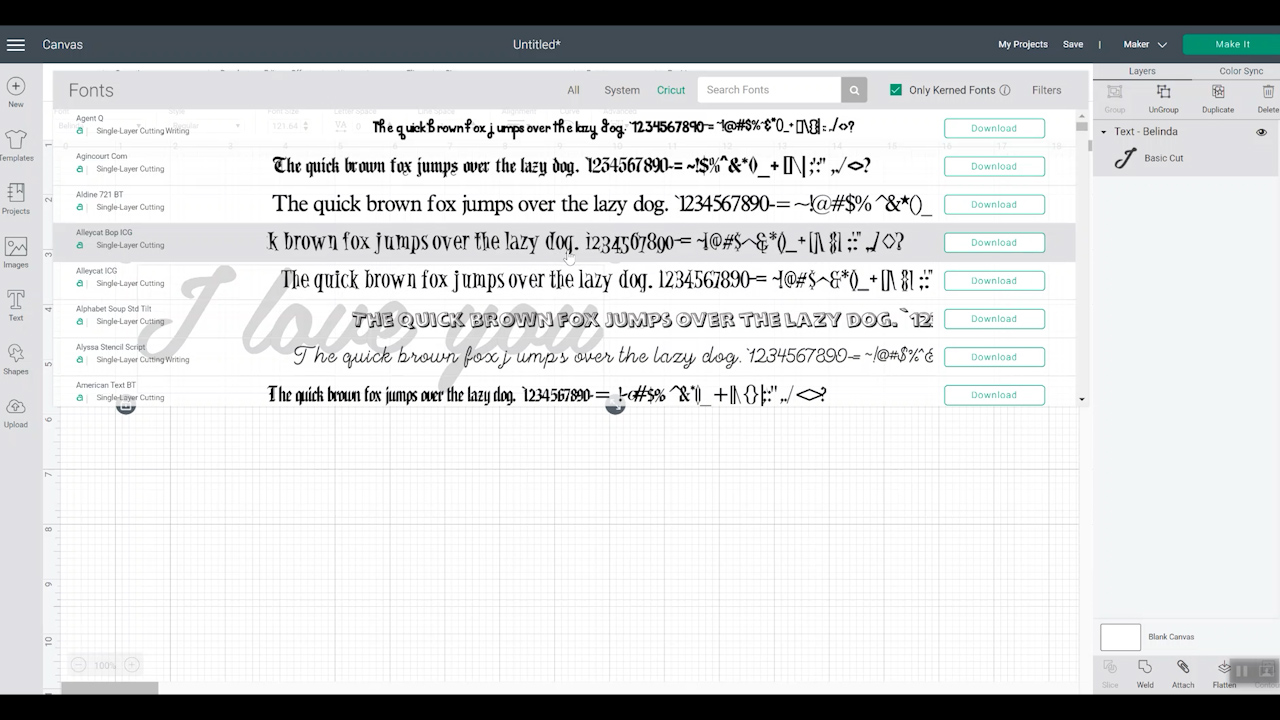Create a New project from sidebar

[16, 92]
